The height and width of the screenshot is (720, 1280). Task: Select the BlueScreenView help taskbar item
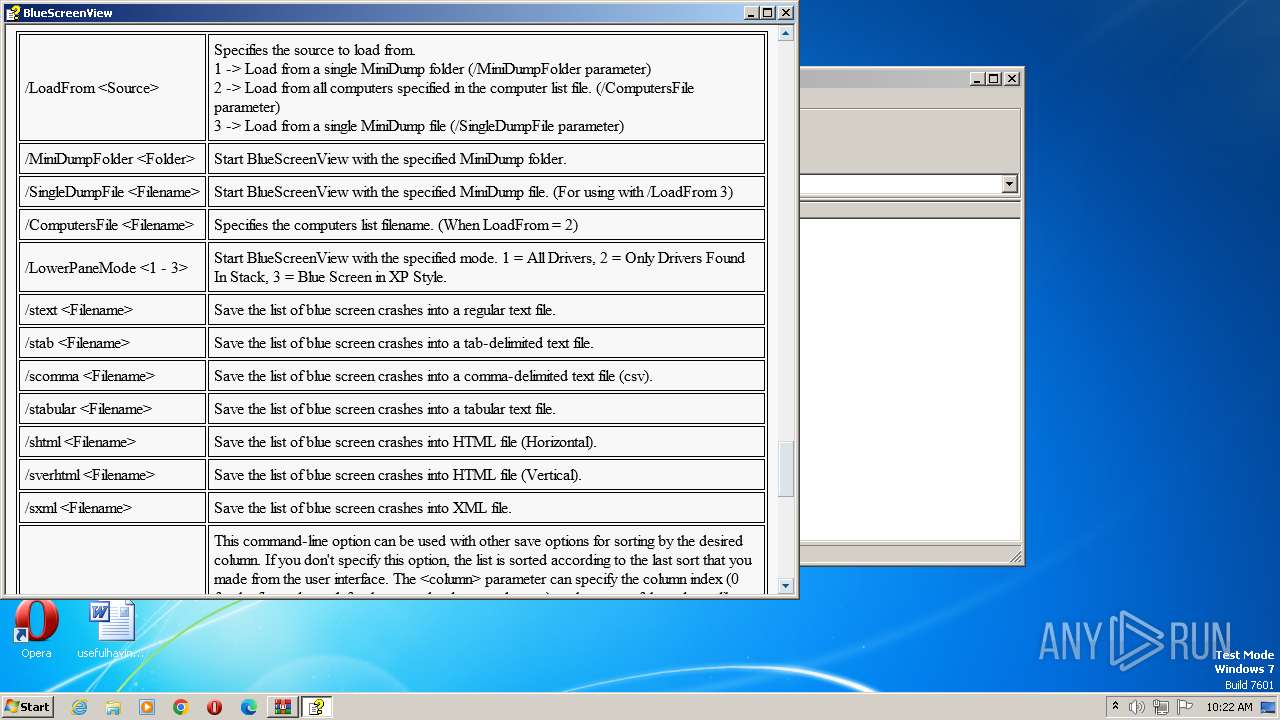[x=317, y=707]
